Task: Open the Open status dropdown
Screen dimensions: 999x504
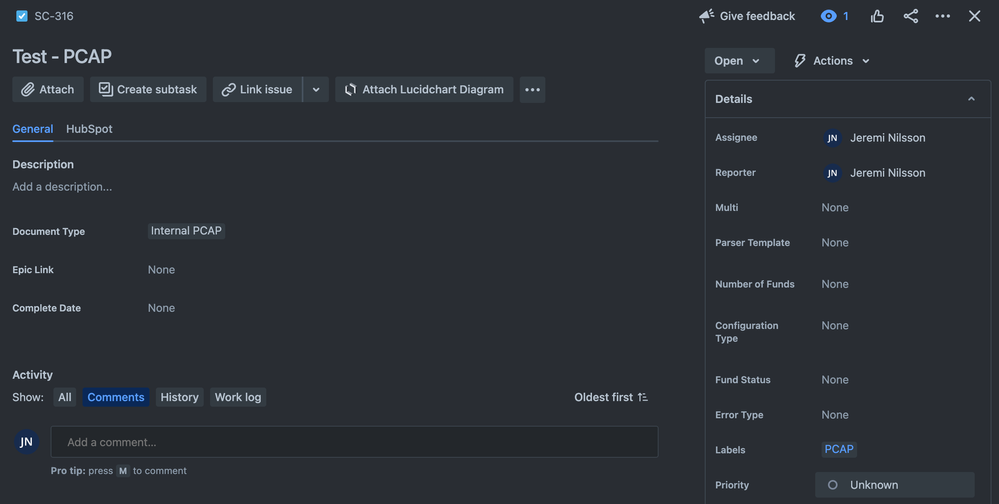Action: coord(740,61)
